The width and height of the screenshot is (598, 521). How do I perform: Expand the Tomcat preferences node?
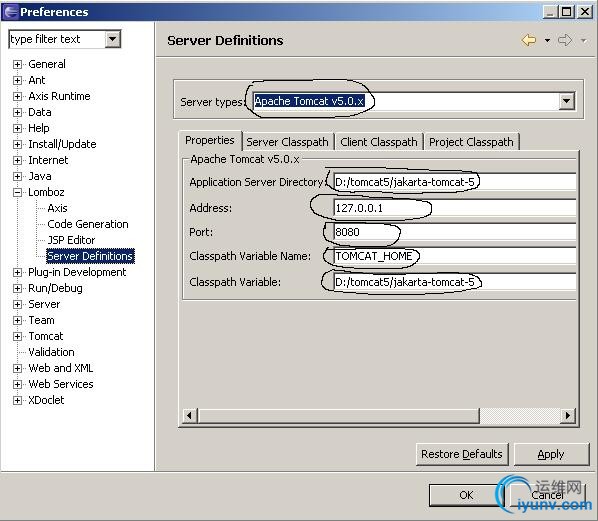pyautogui.click(x=17, y=336)
